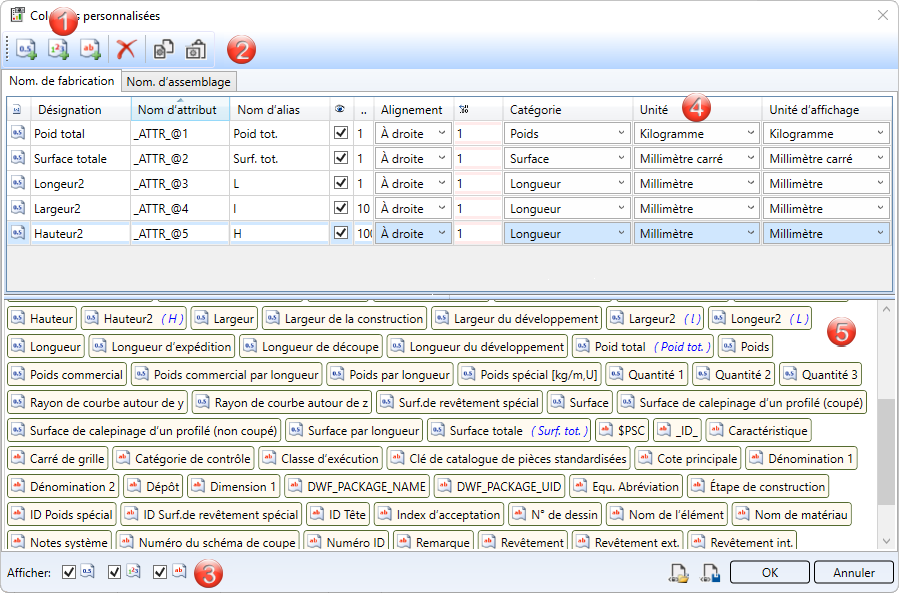Toggle Afficher checkbox for integer attributes
Viewport: 900px width, 593px height.
[114, 572]
